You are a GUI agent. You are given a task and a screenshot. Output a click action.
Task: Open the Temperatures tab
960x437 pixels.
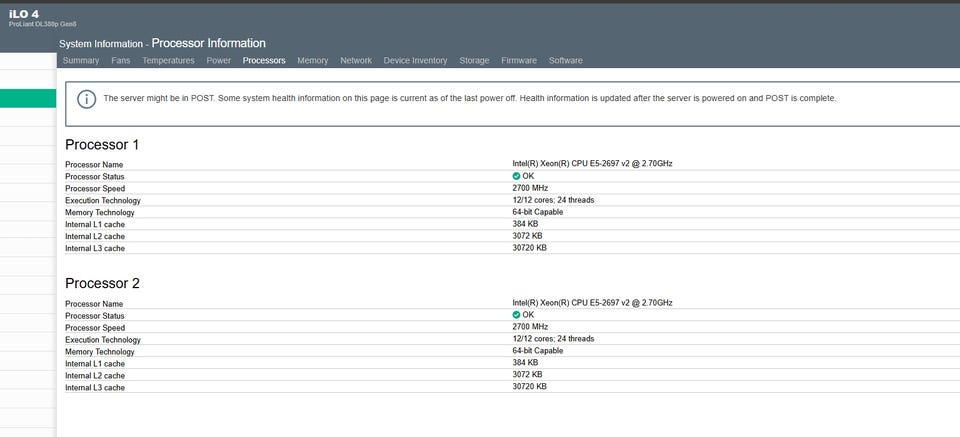[168, 61]
